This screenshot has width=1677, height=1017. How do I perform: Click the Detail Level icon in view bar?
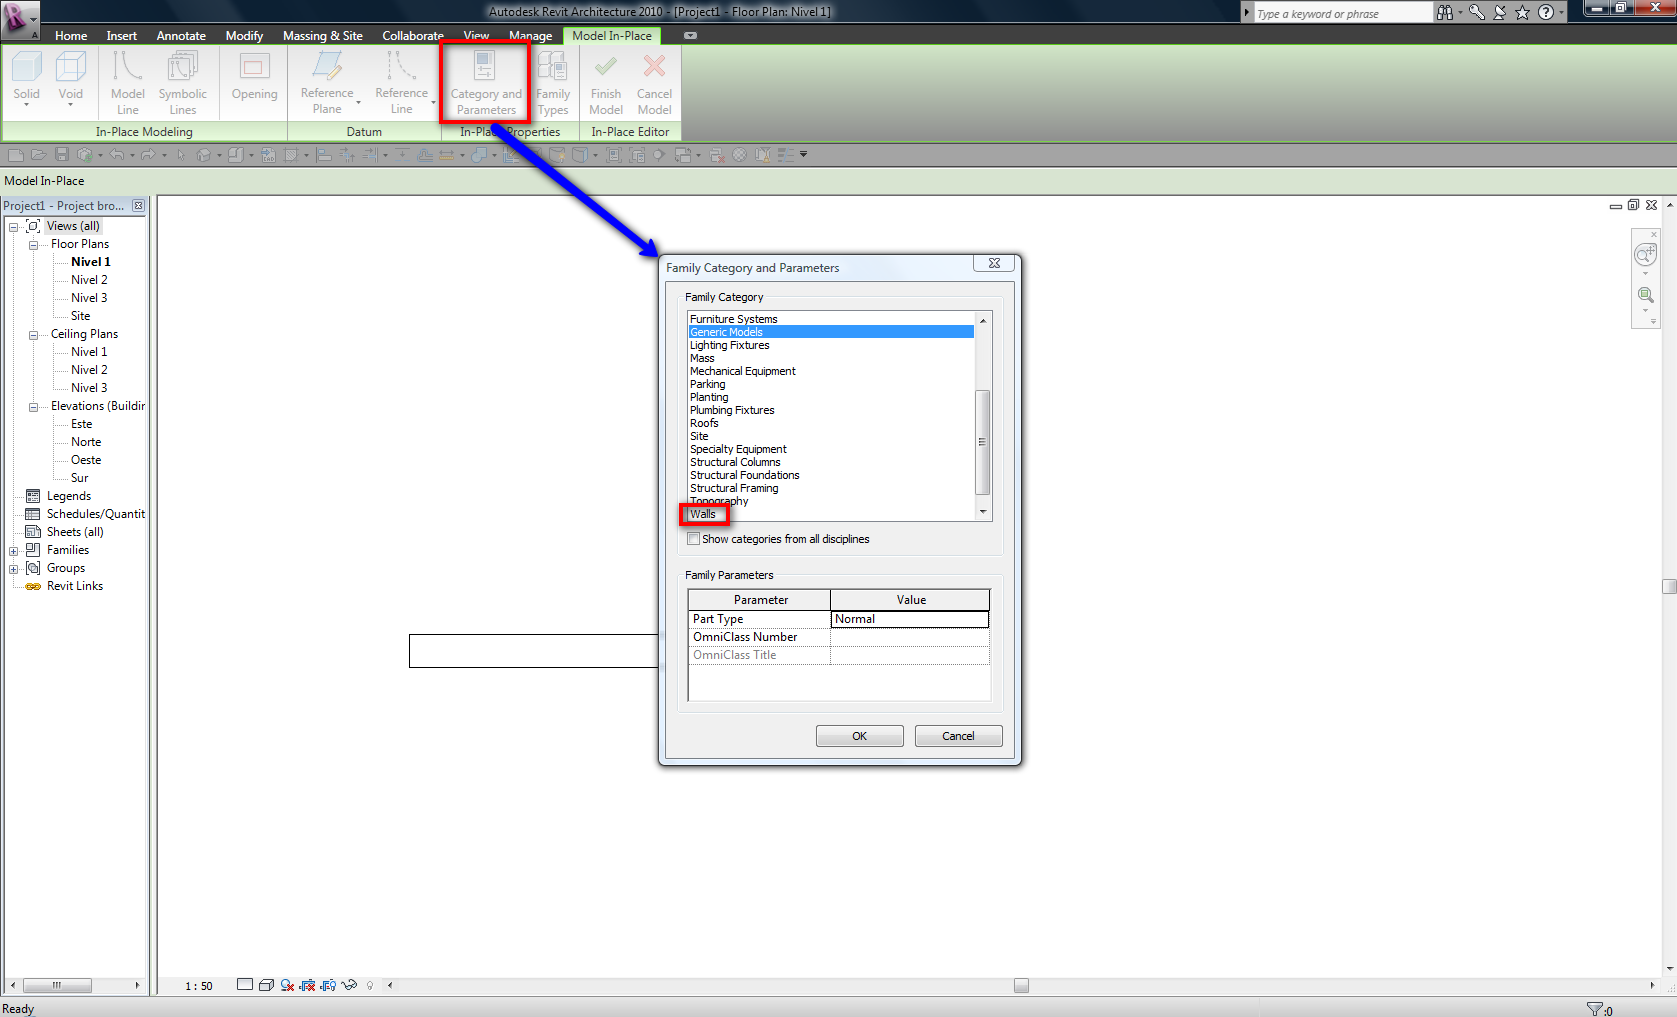click(x=245, y=985)
